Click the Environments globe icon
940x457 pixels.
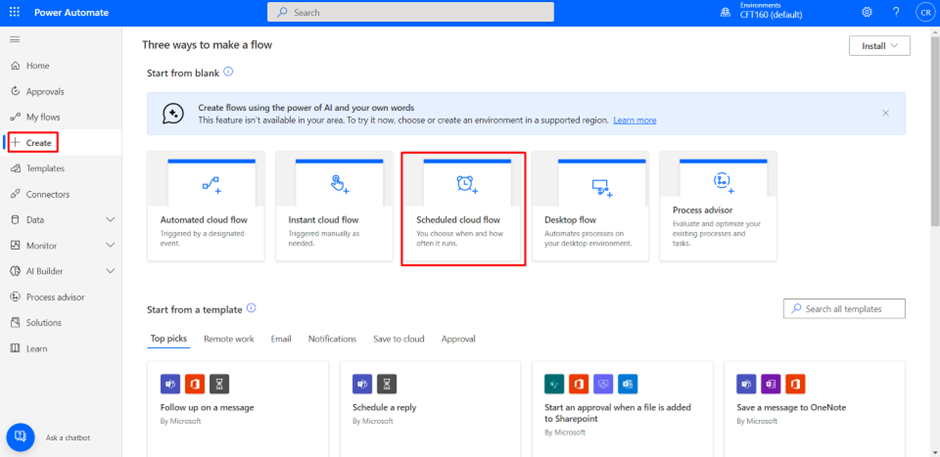pos(725,12)
